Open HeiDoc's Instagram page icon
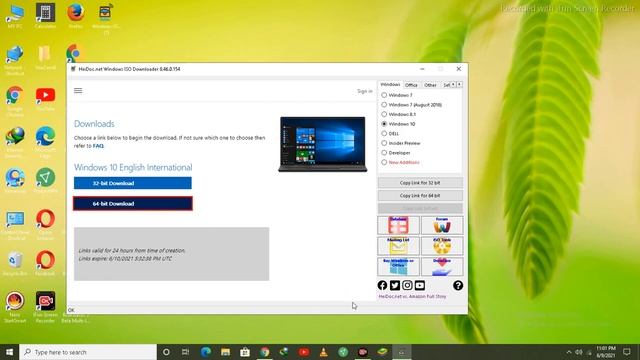640x360 pixels. coord(407,285)
